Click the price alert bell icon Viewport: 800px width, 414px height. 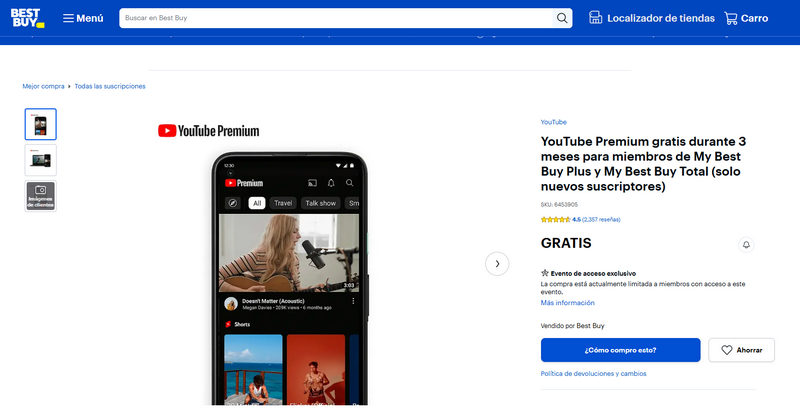pyautogui.click(x=746, y=244)
